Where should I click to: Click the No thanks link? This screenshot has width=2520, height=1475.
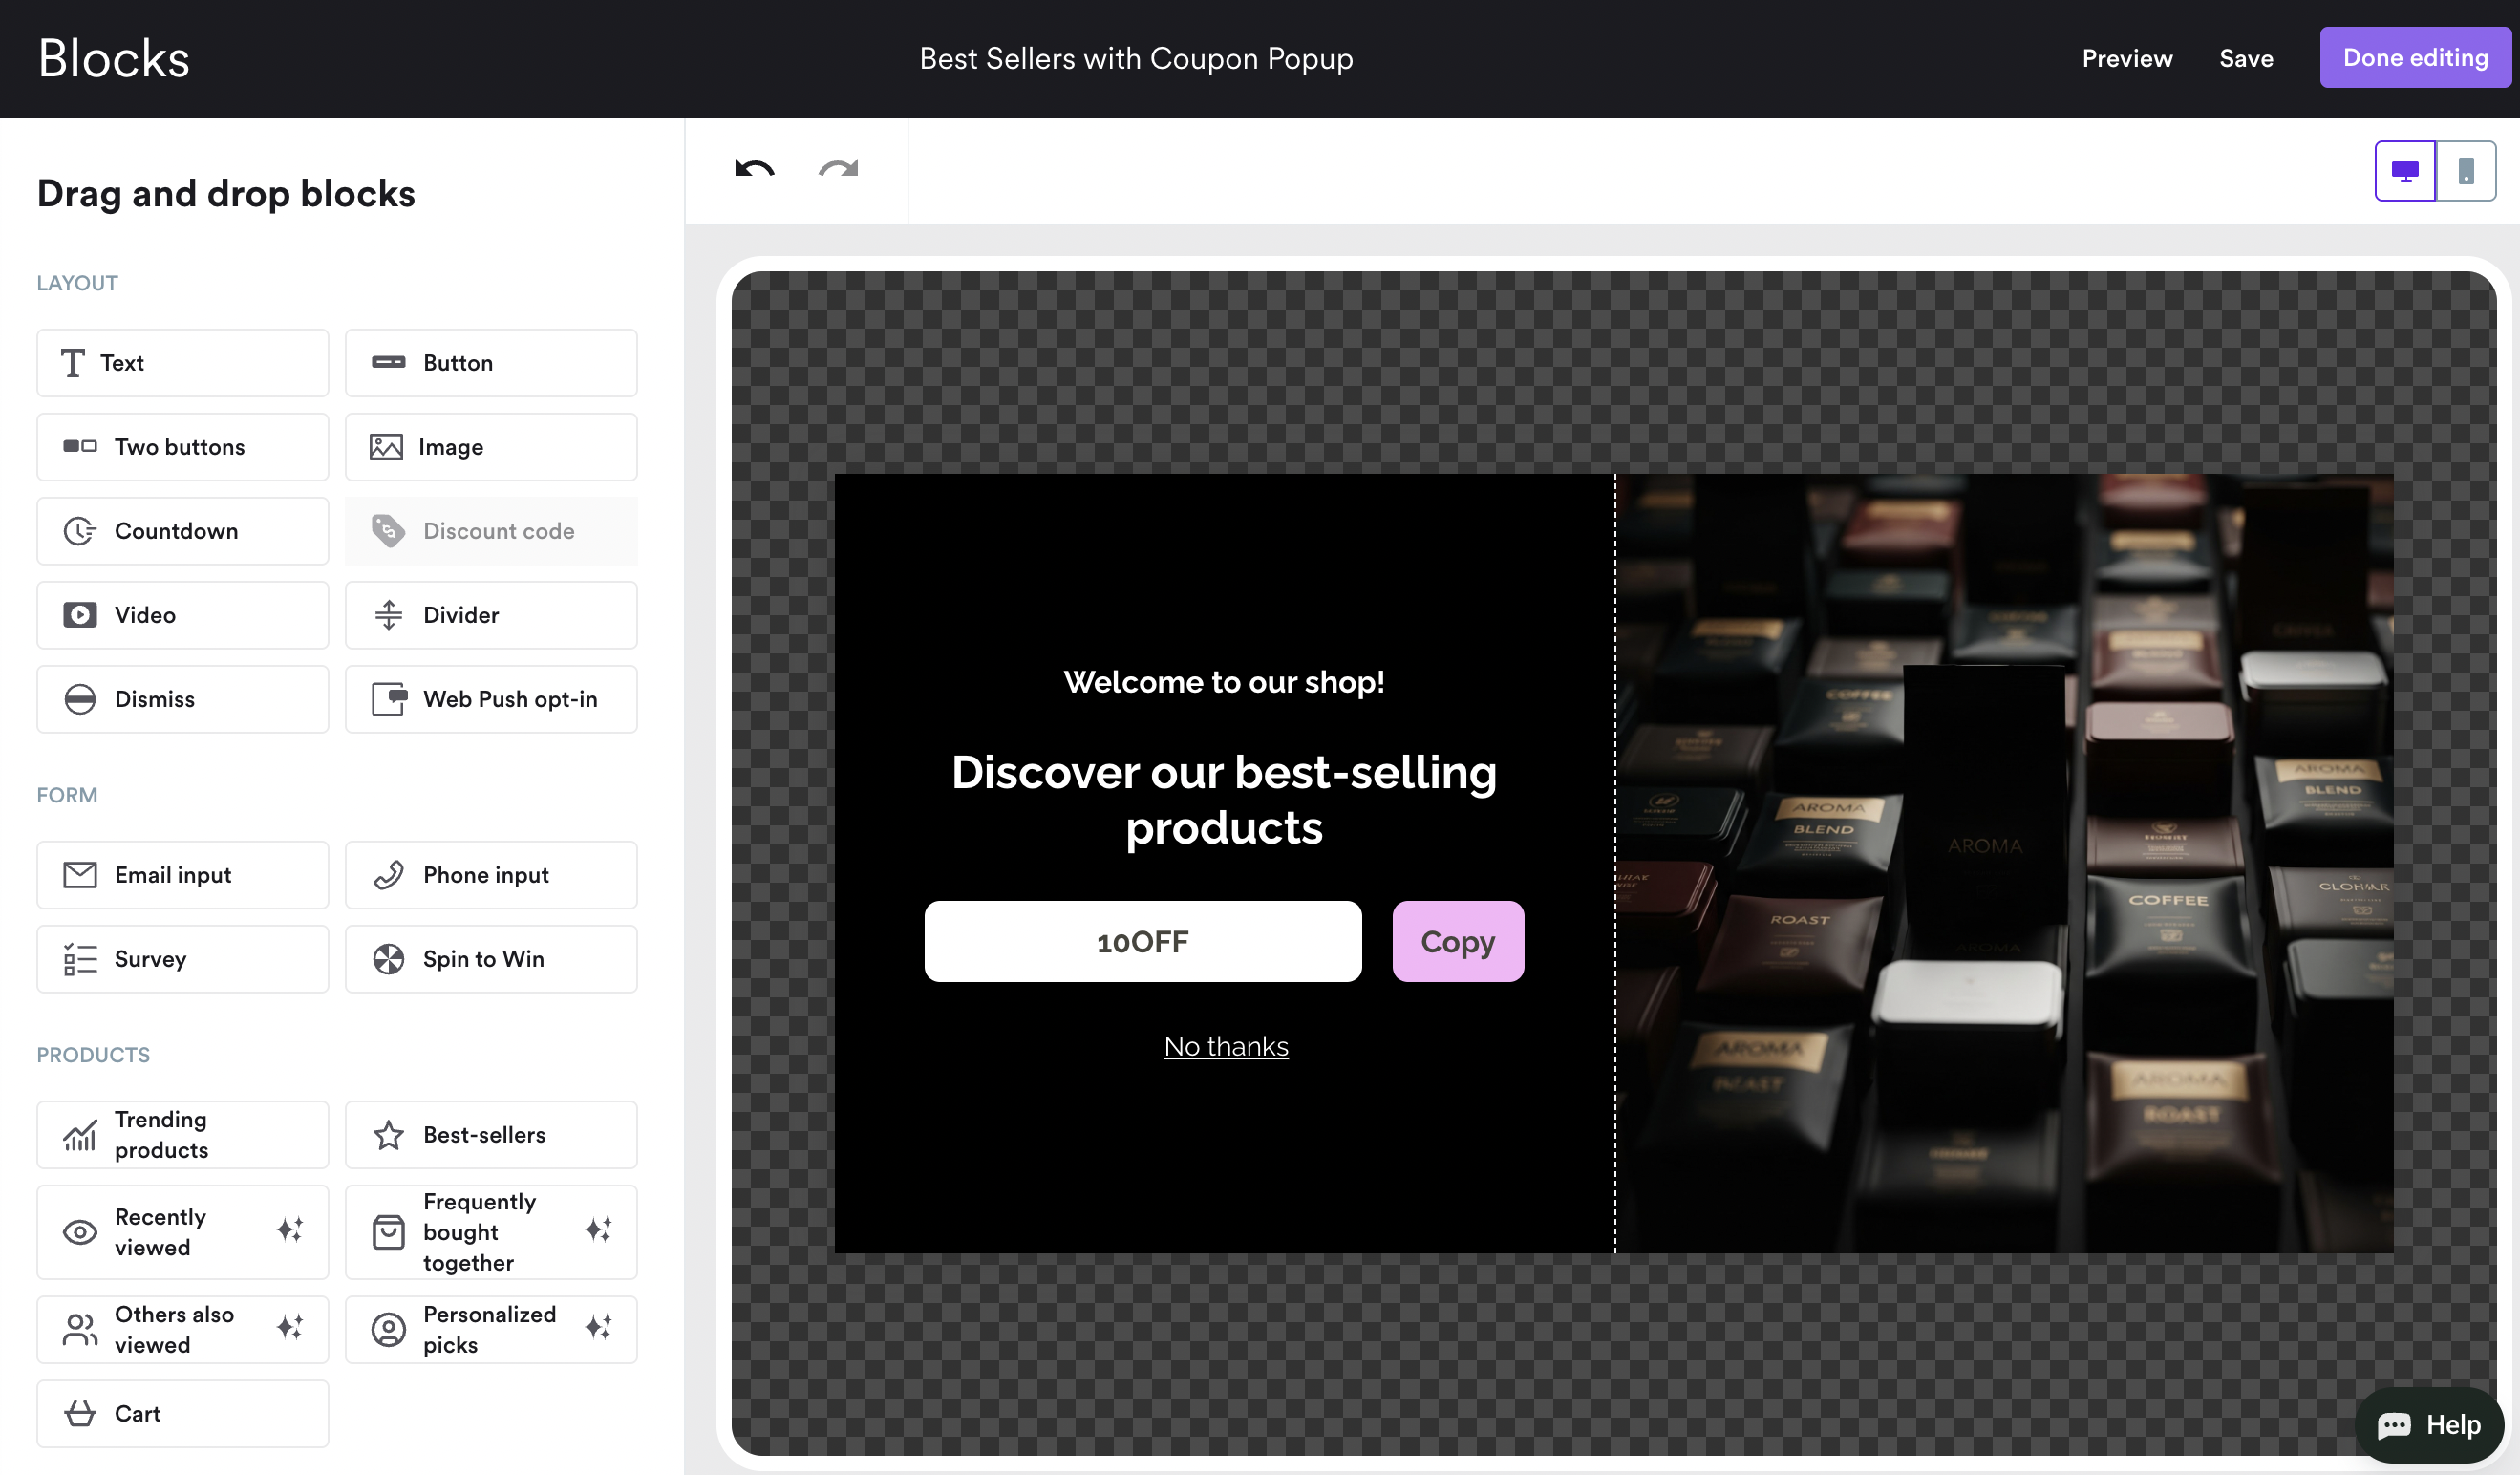(x=1225, y=1046)
